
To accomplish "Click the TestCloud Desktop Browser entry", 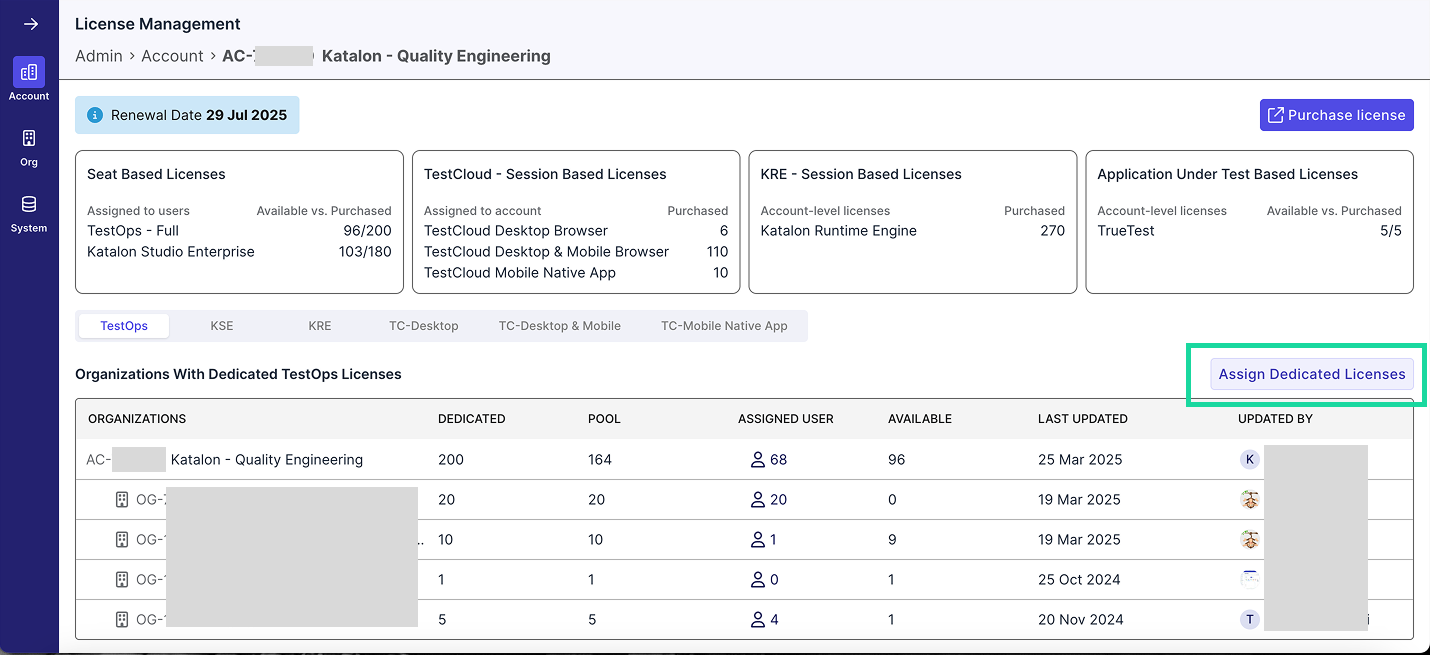I will pyautogui.click(x=516, y=231).
